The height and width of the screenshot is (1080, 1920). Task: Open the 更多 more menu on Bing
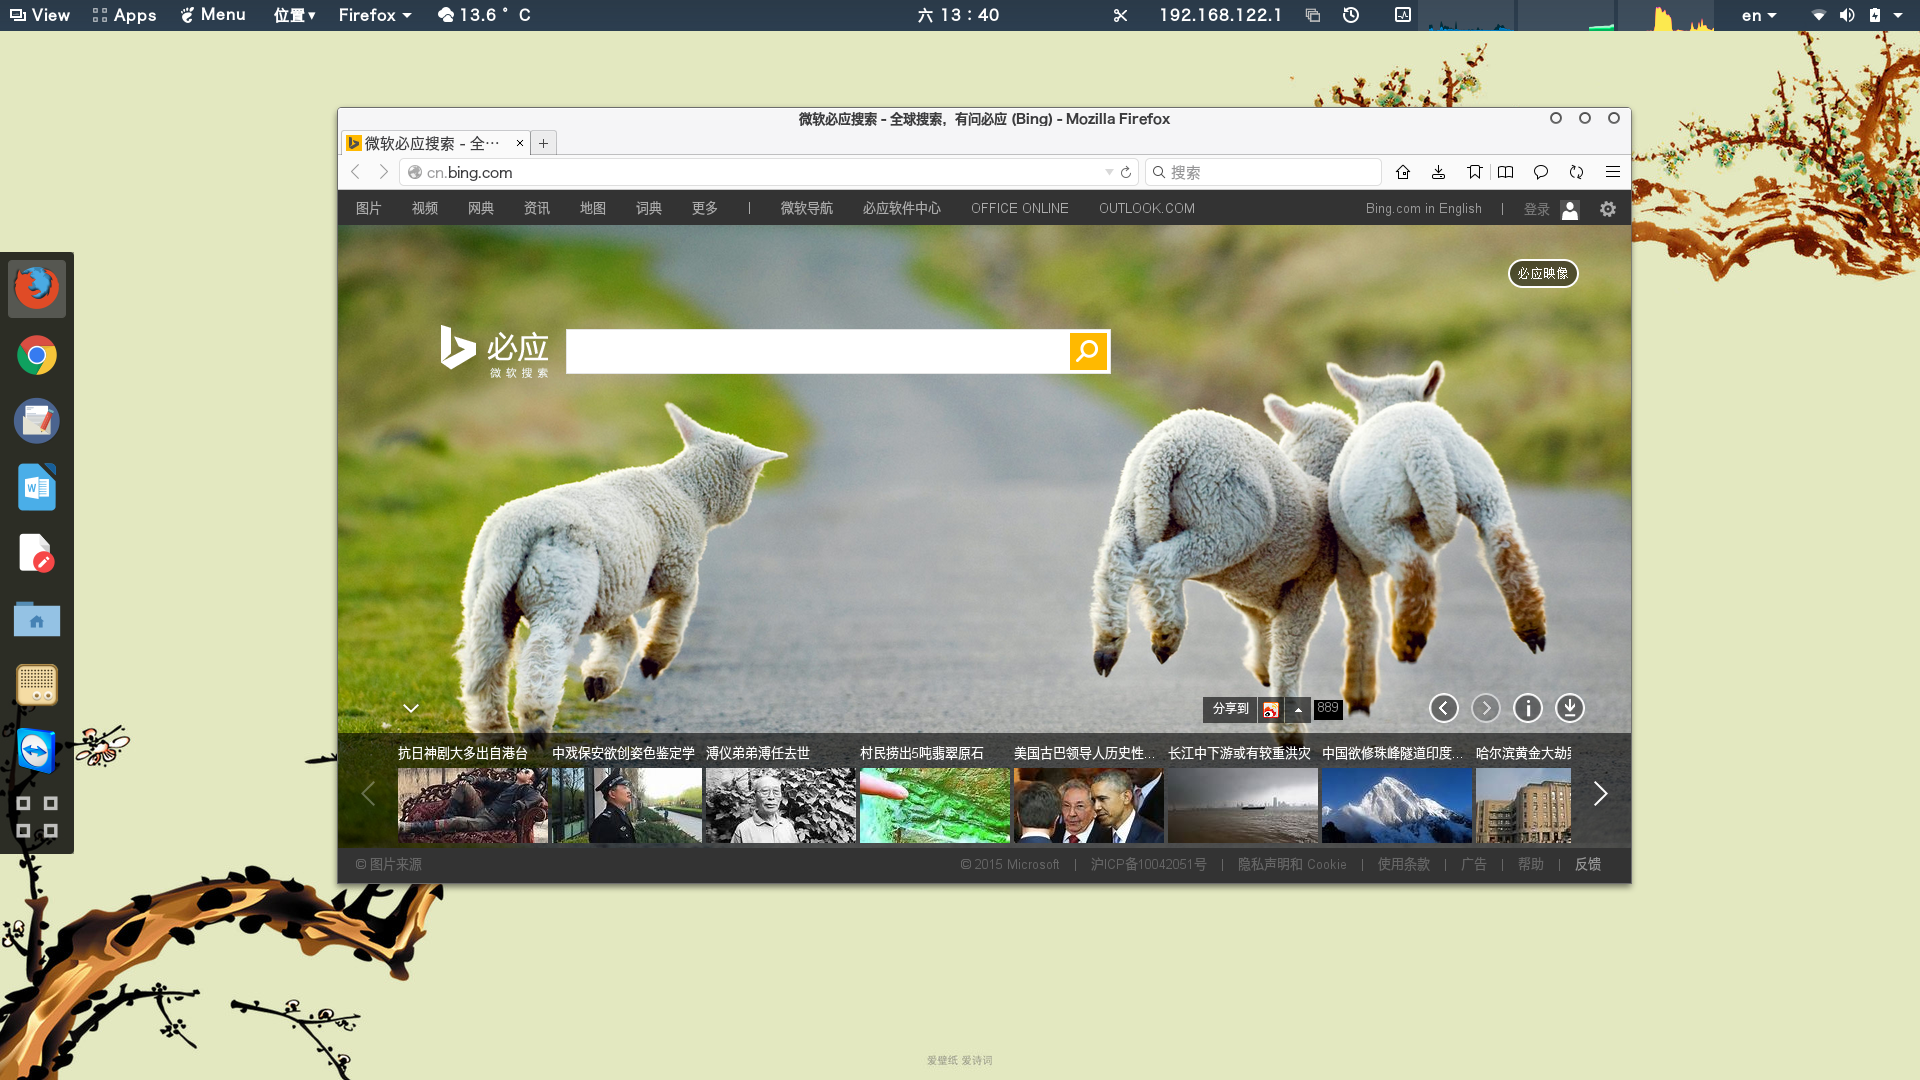[705, 208]
